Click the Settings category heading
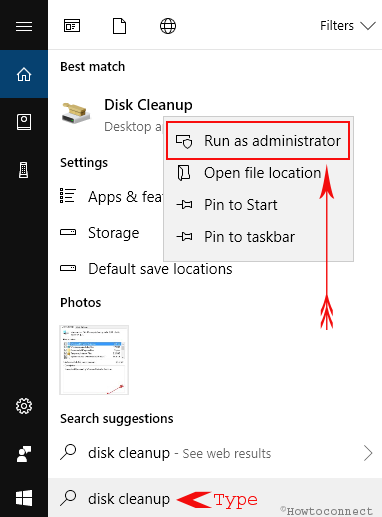 pos(84,163)
